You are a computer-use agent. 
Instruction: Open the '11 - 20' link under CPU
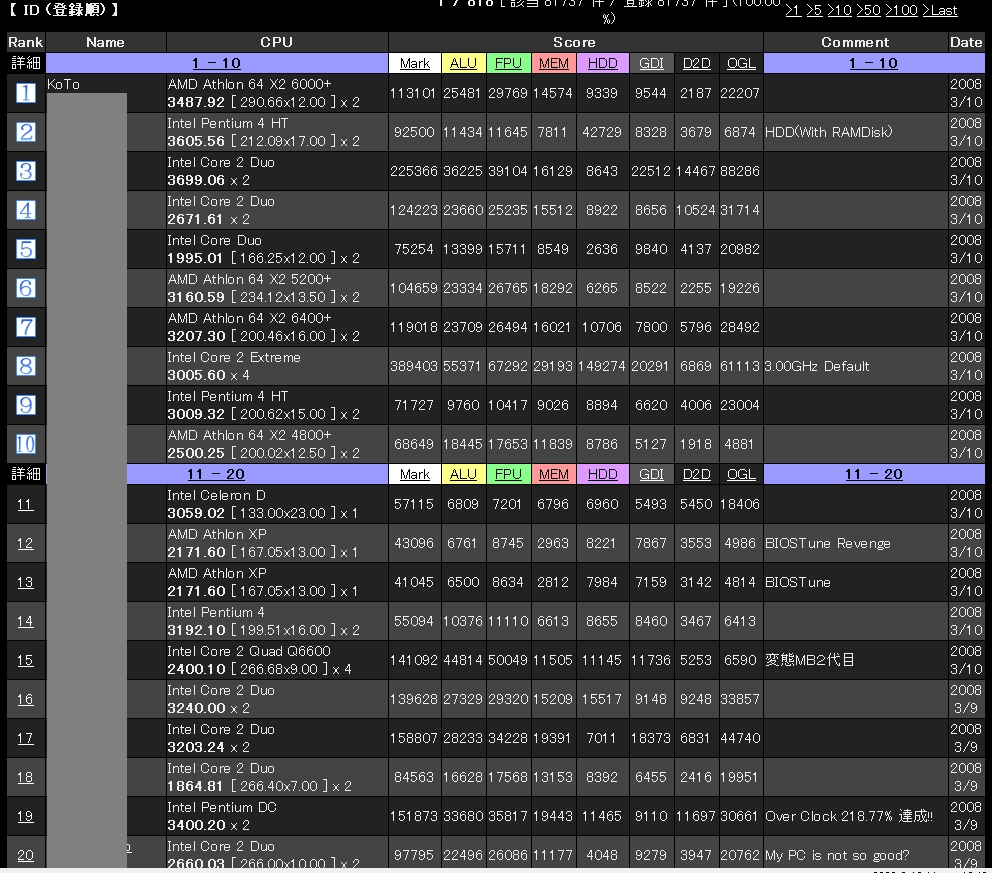click(x=216, y=474)
